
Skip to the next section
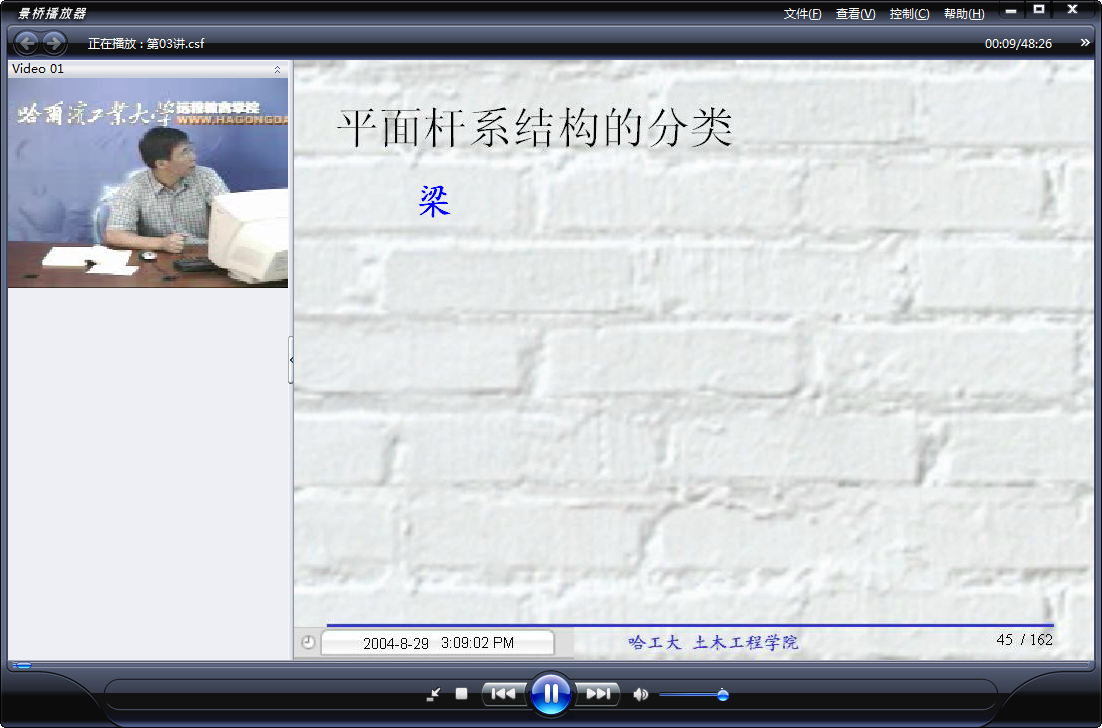point(597,694)
